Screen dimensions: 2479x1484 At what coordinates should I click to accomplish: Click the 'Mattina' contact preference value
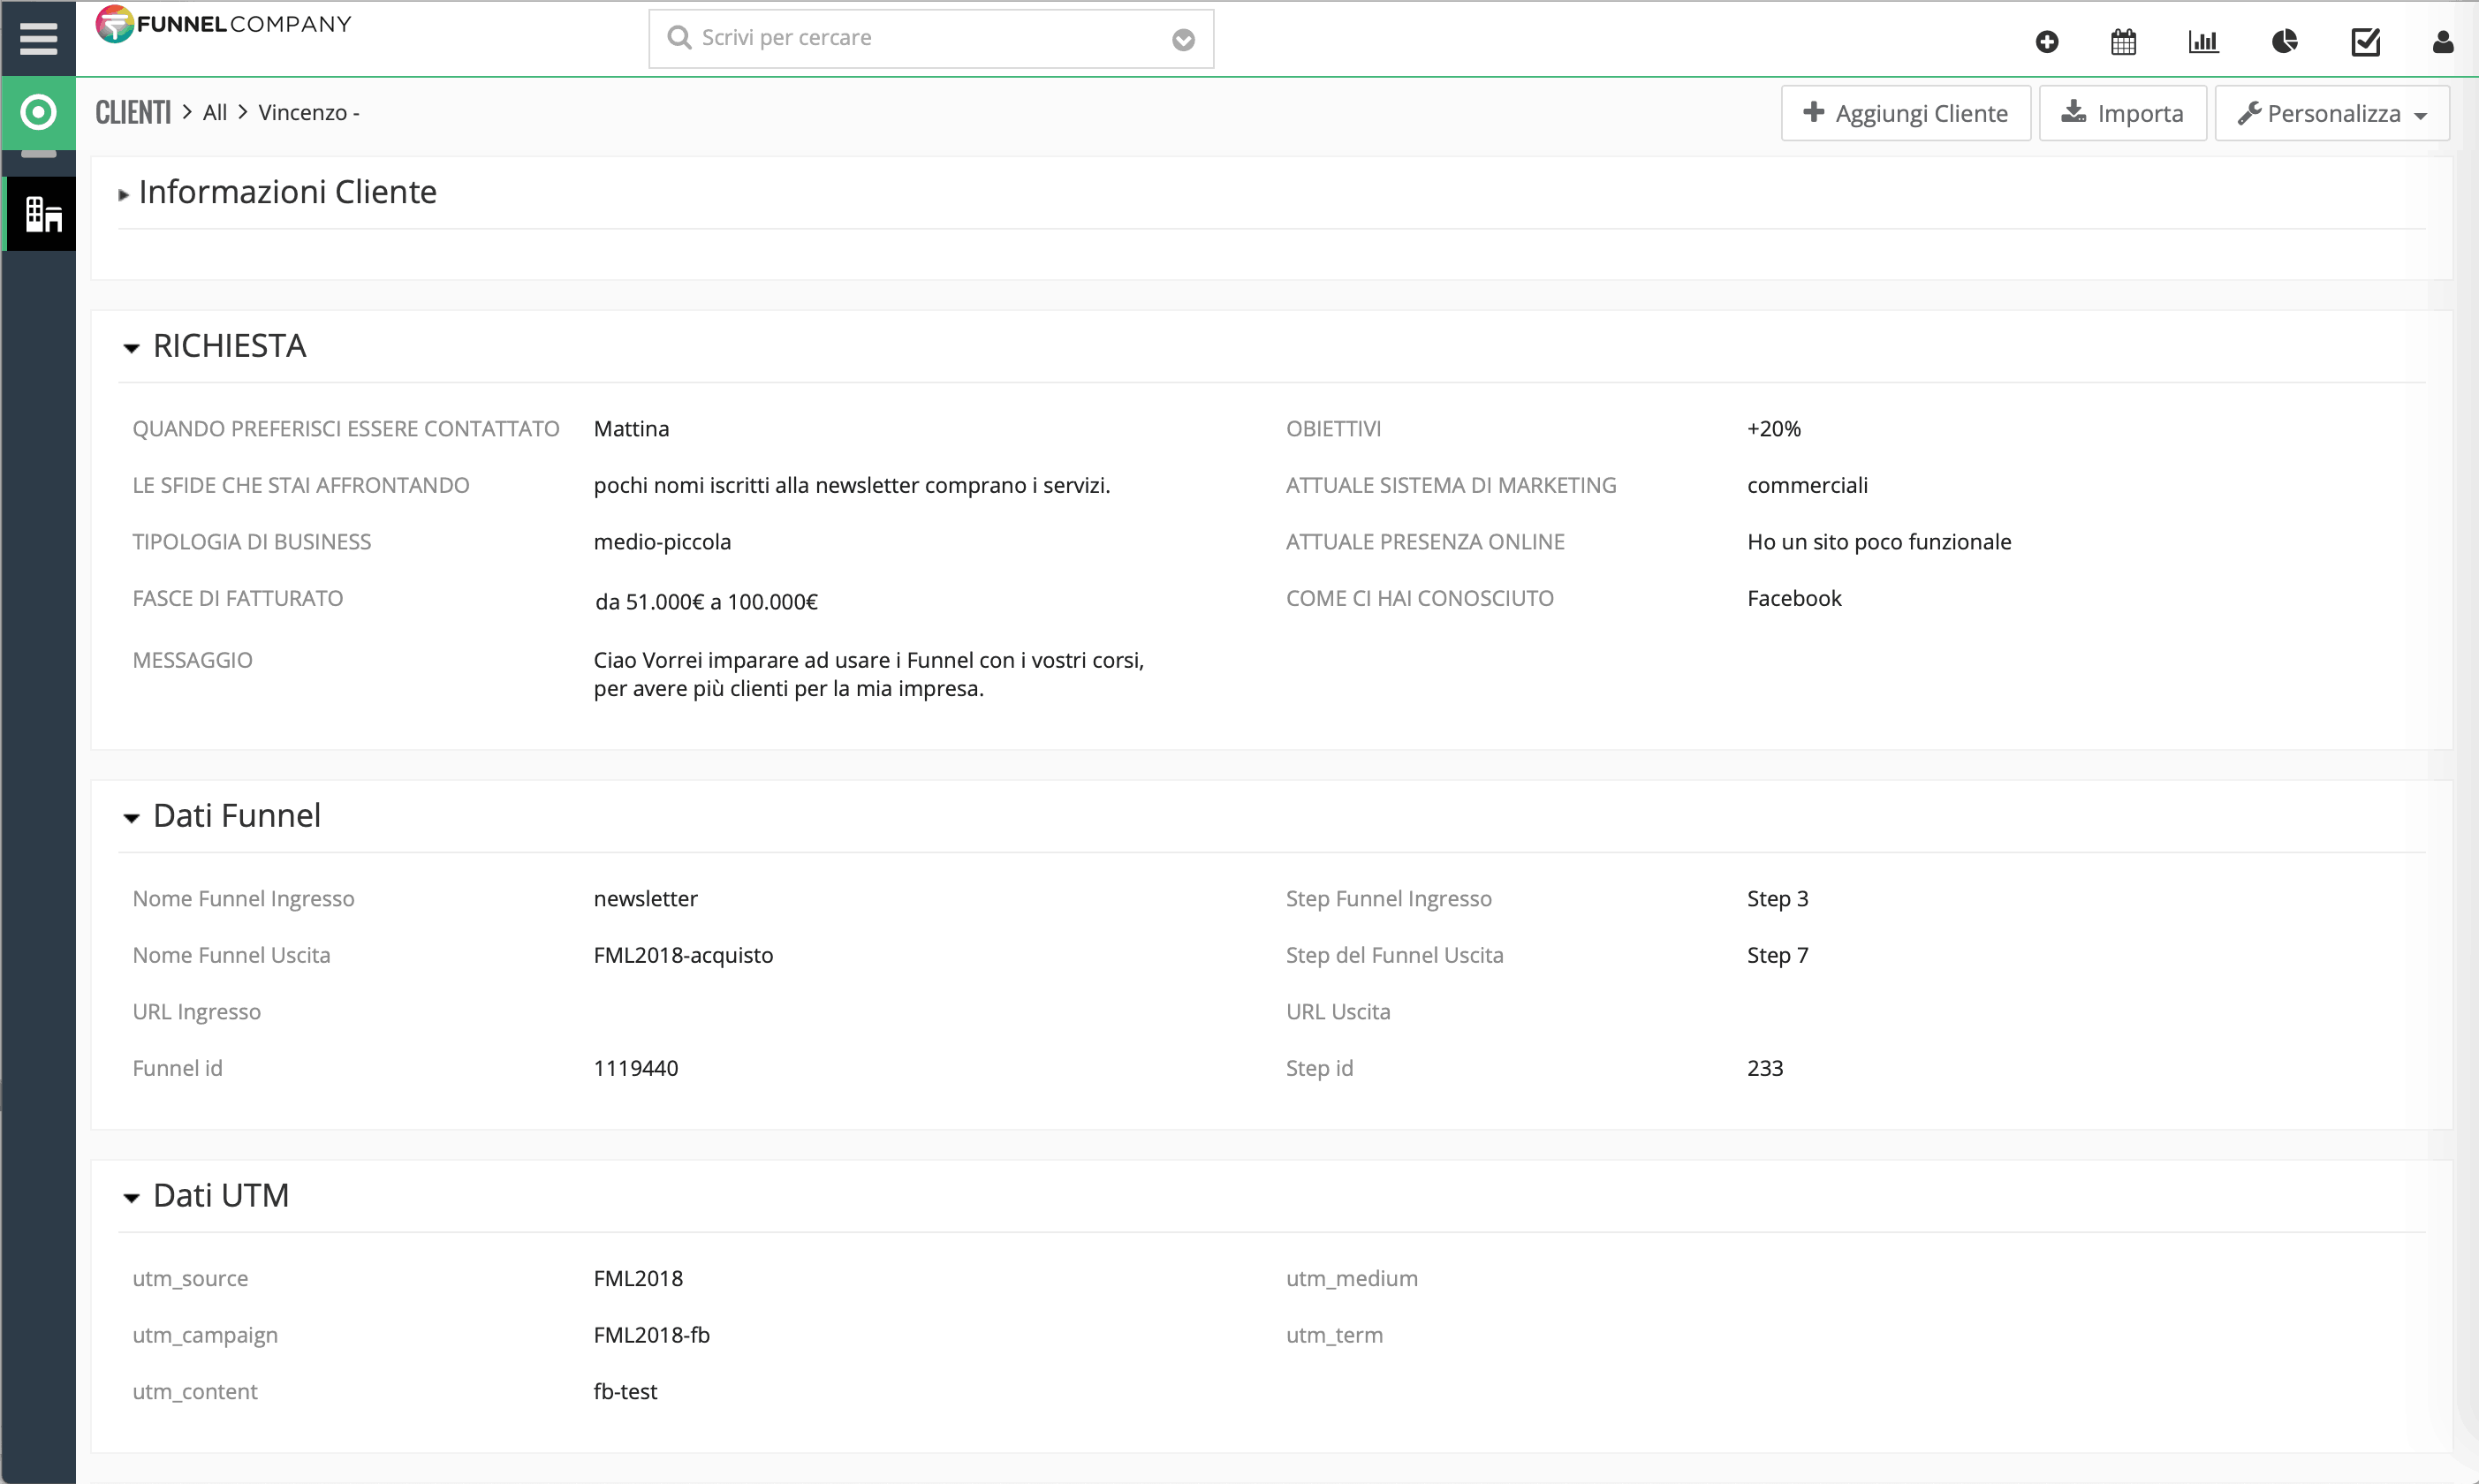tap(631, 429)
